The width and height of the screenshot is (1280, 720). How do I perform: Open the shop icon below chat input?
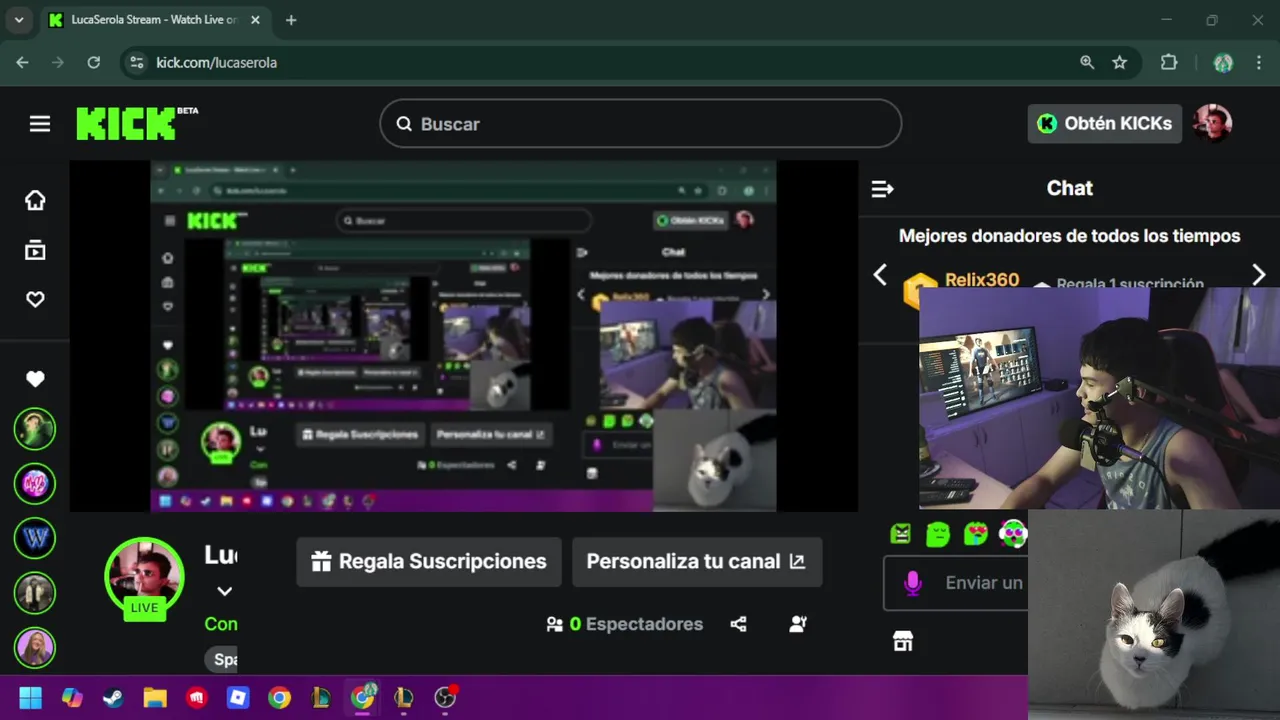click(903, 641)
